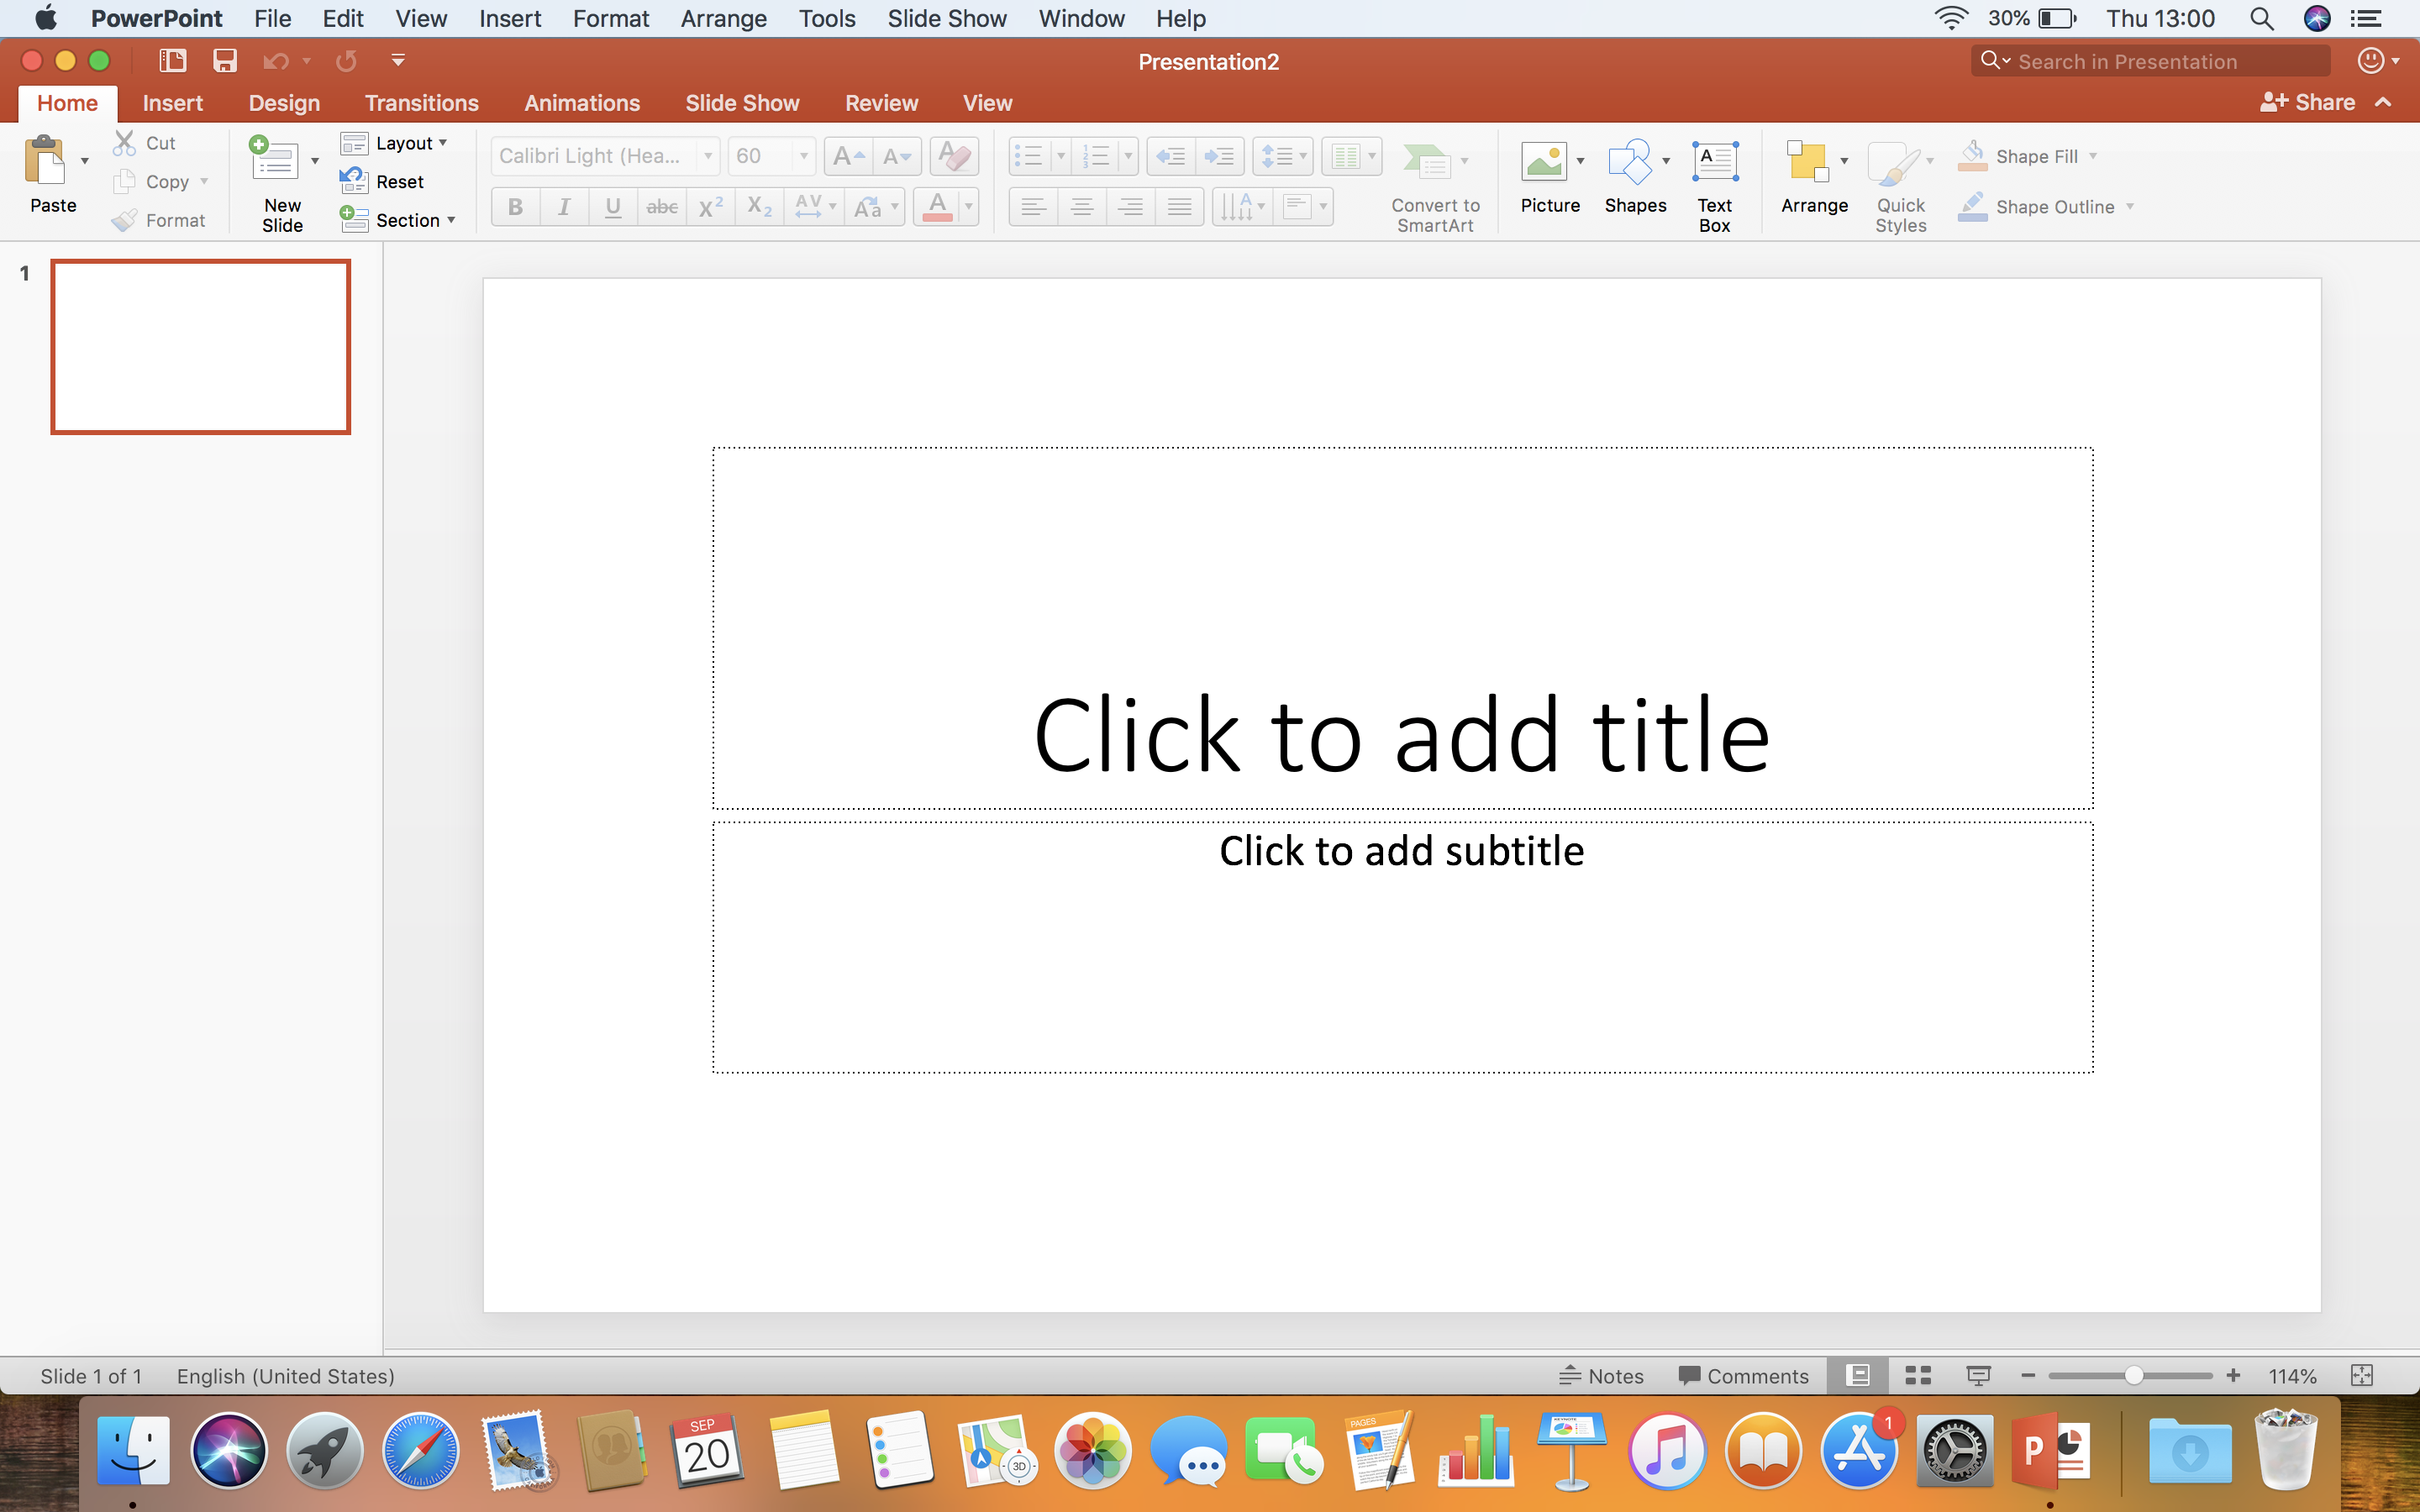2420x1512 pixels.
Task: Toggle Bold formatting
Action: [515, 207]
